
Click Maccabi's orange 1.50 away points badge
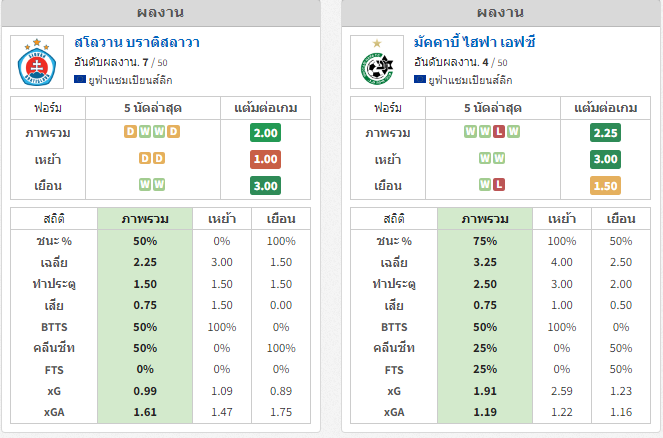pos(605,186)
